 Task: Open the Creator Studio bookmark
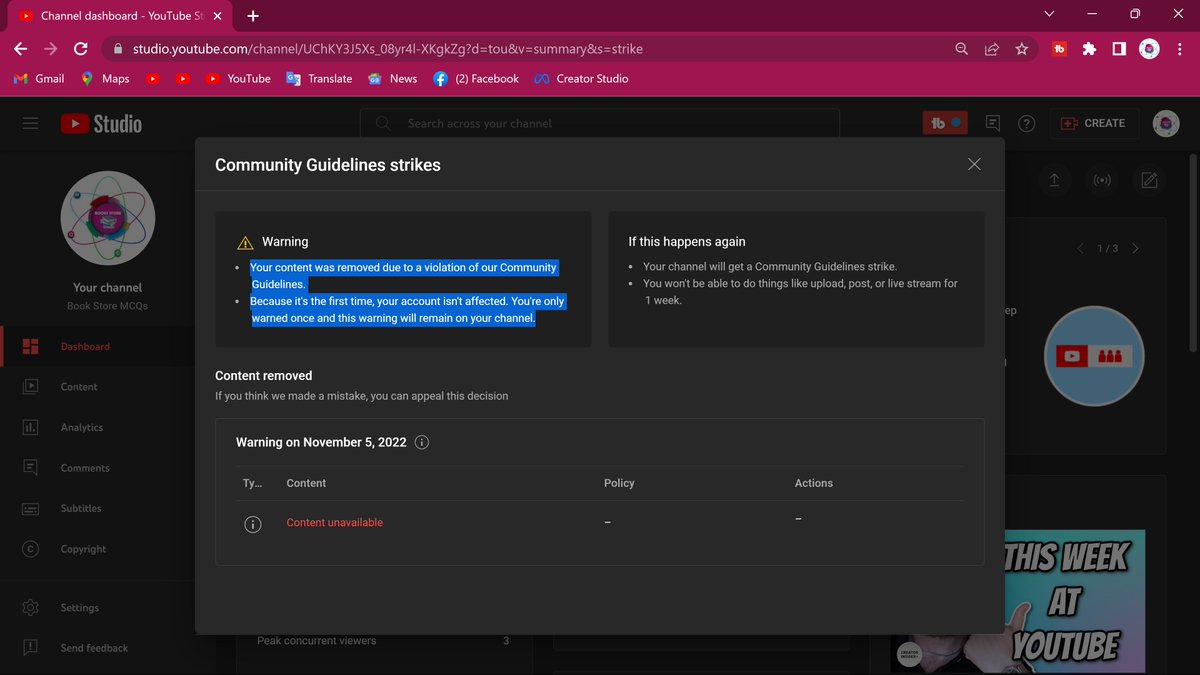click(x=581, y=78)
